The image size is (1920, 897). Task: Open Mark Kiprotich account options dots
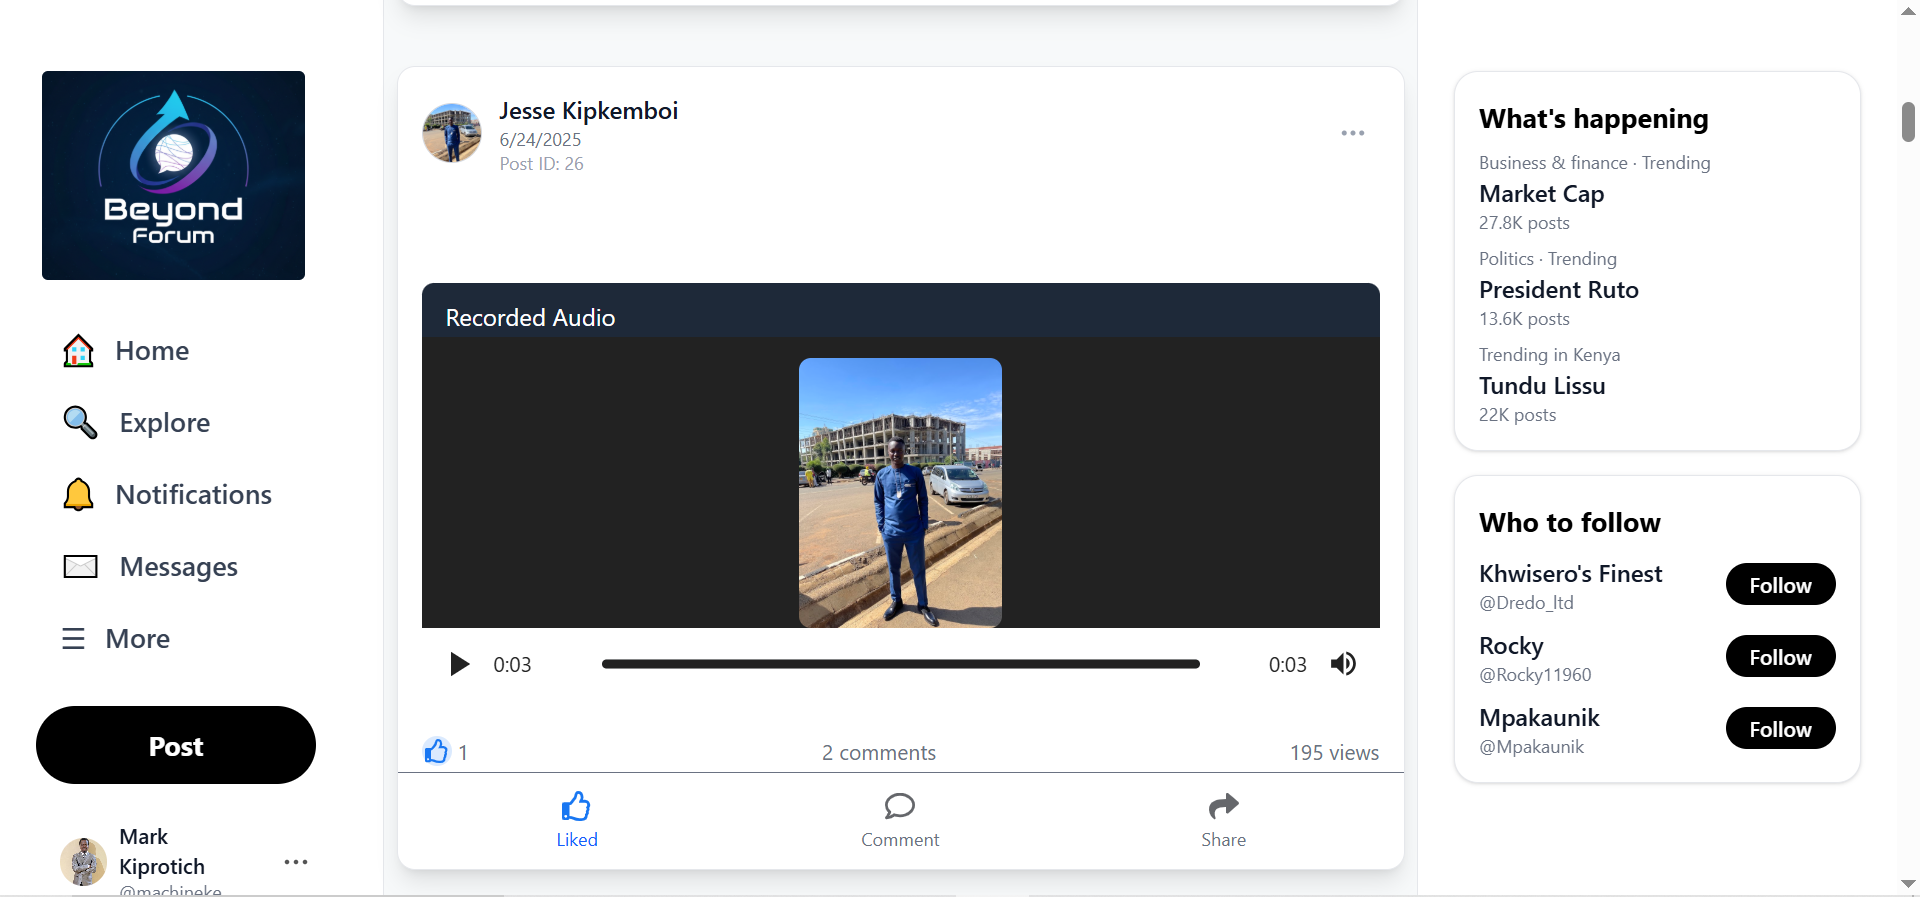pos(296,862)
